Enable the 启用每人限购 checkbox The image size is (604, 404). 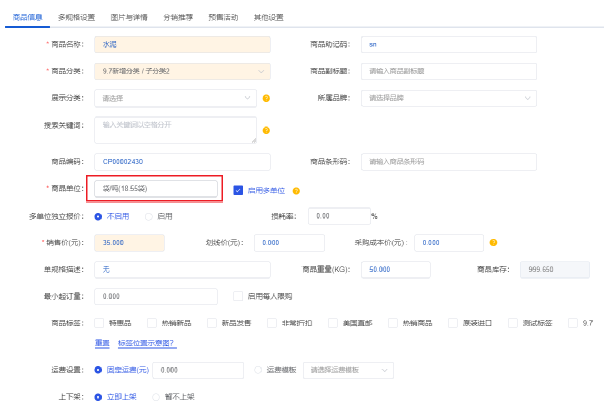pos(237,296)
